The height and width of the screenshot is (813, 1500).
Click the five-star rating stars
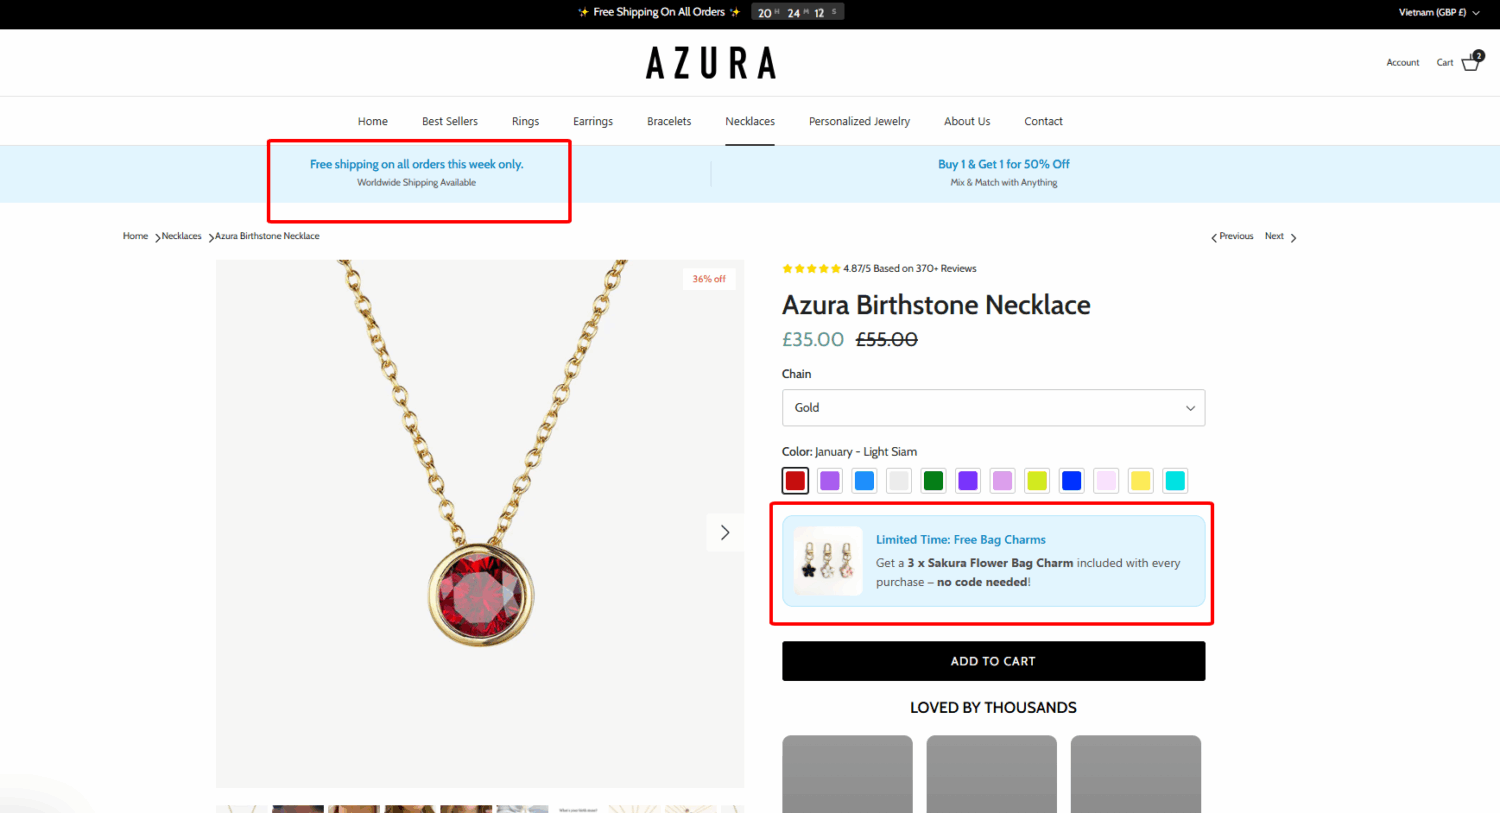coord(811,269)
